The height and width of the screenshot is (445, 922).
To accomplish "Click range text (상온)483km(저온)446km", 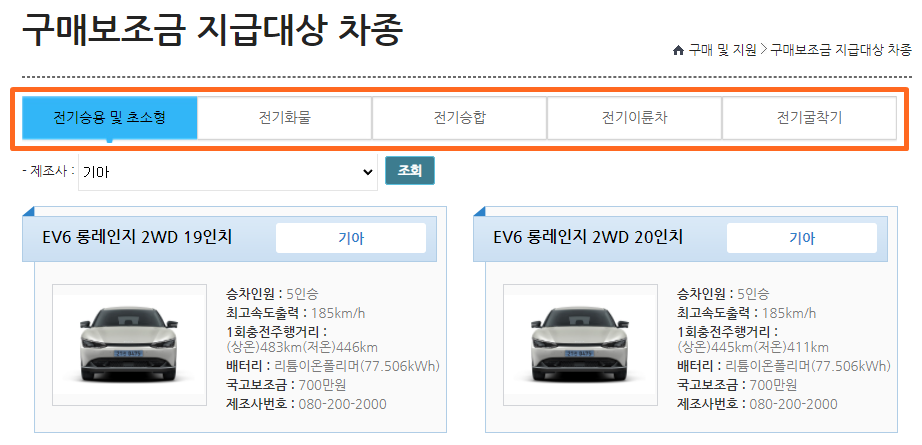I will click(302, 347).
